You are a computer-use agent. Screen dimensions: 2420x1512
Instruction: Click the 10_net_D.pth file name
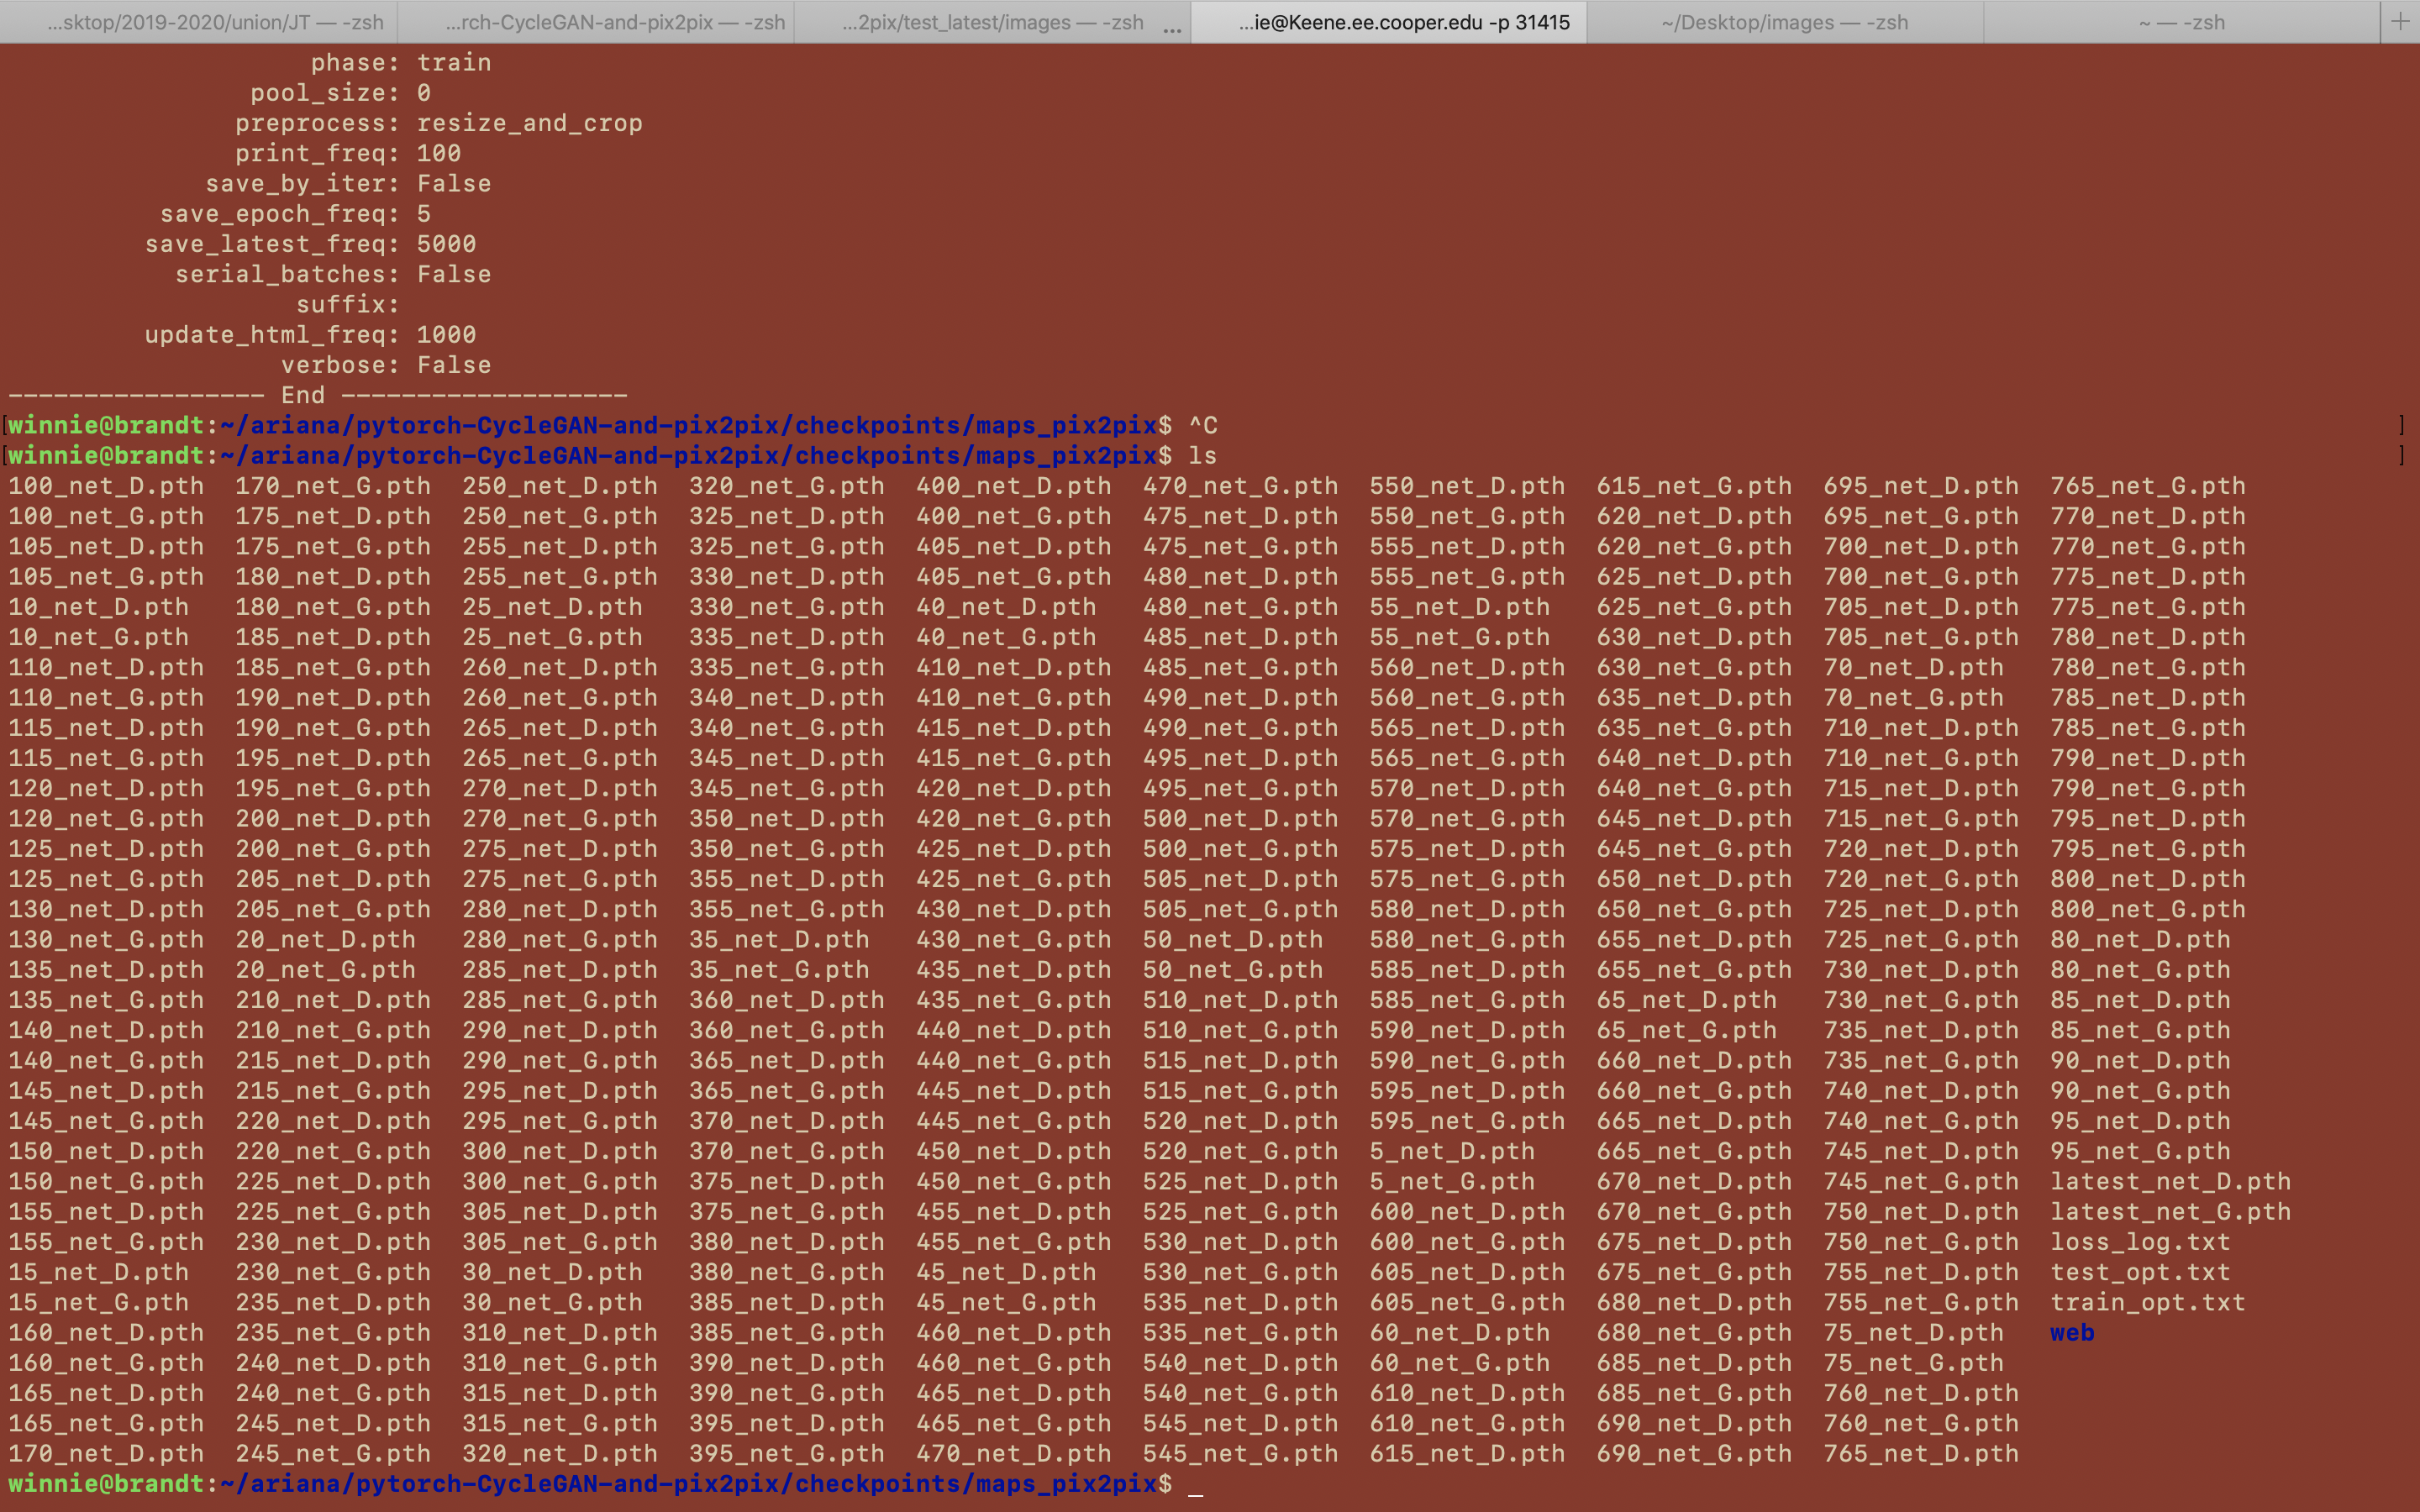point(98,607)
